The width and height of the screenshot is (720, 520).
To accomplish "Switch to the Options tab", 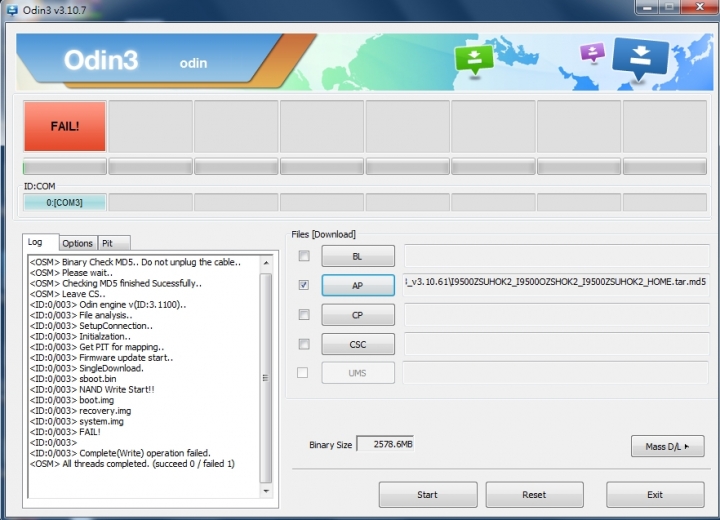I will tap(77, 243).
